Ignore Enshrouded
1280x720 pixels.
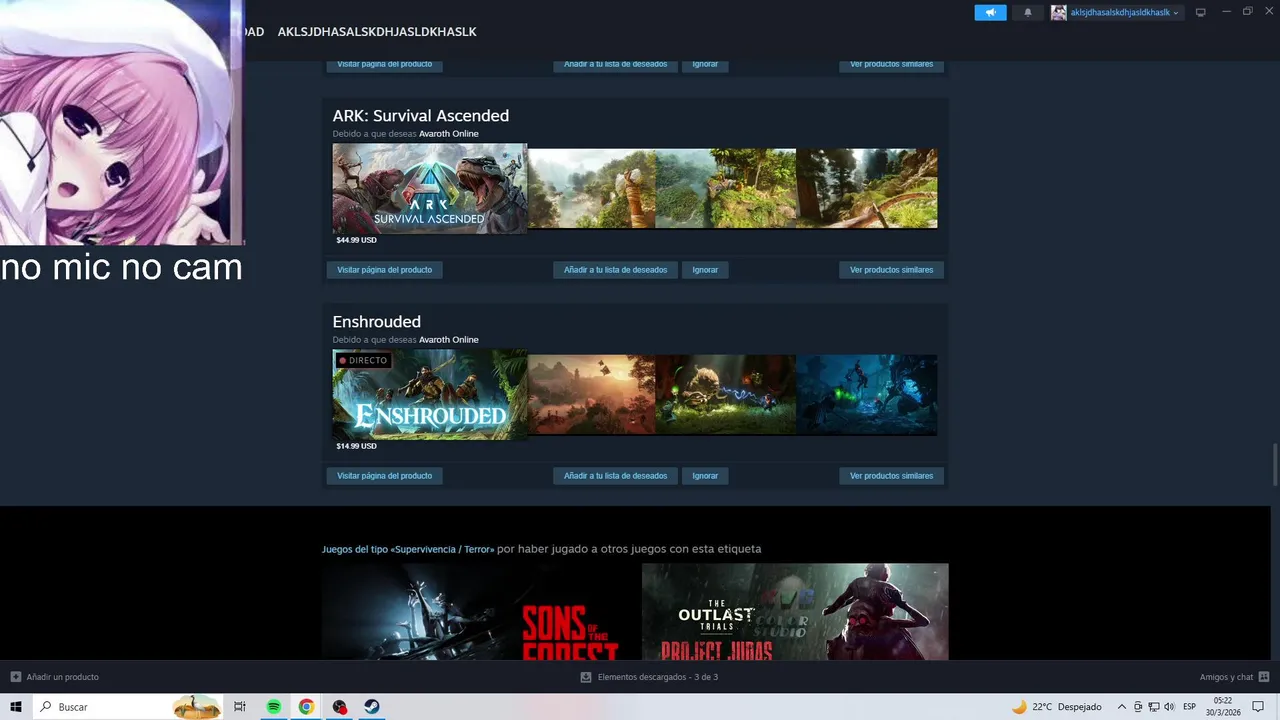[x=705, y=476]
